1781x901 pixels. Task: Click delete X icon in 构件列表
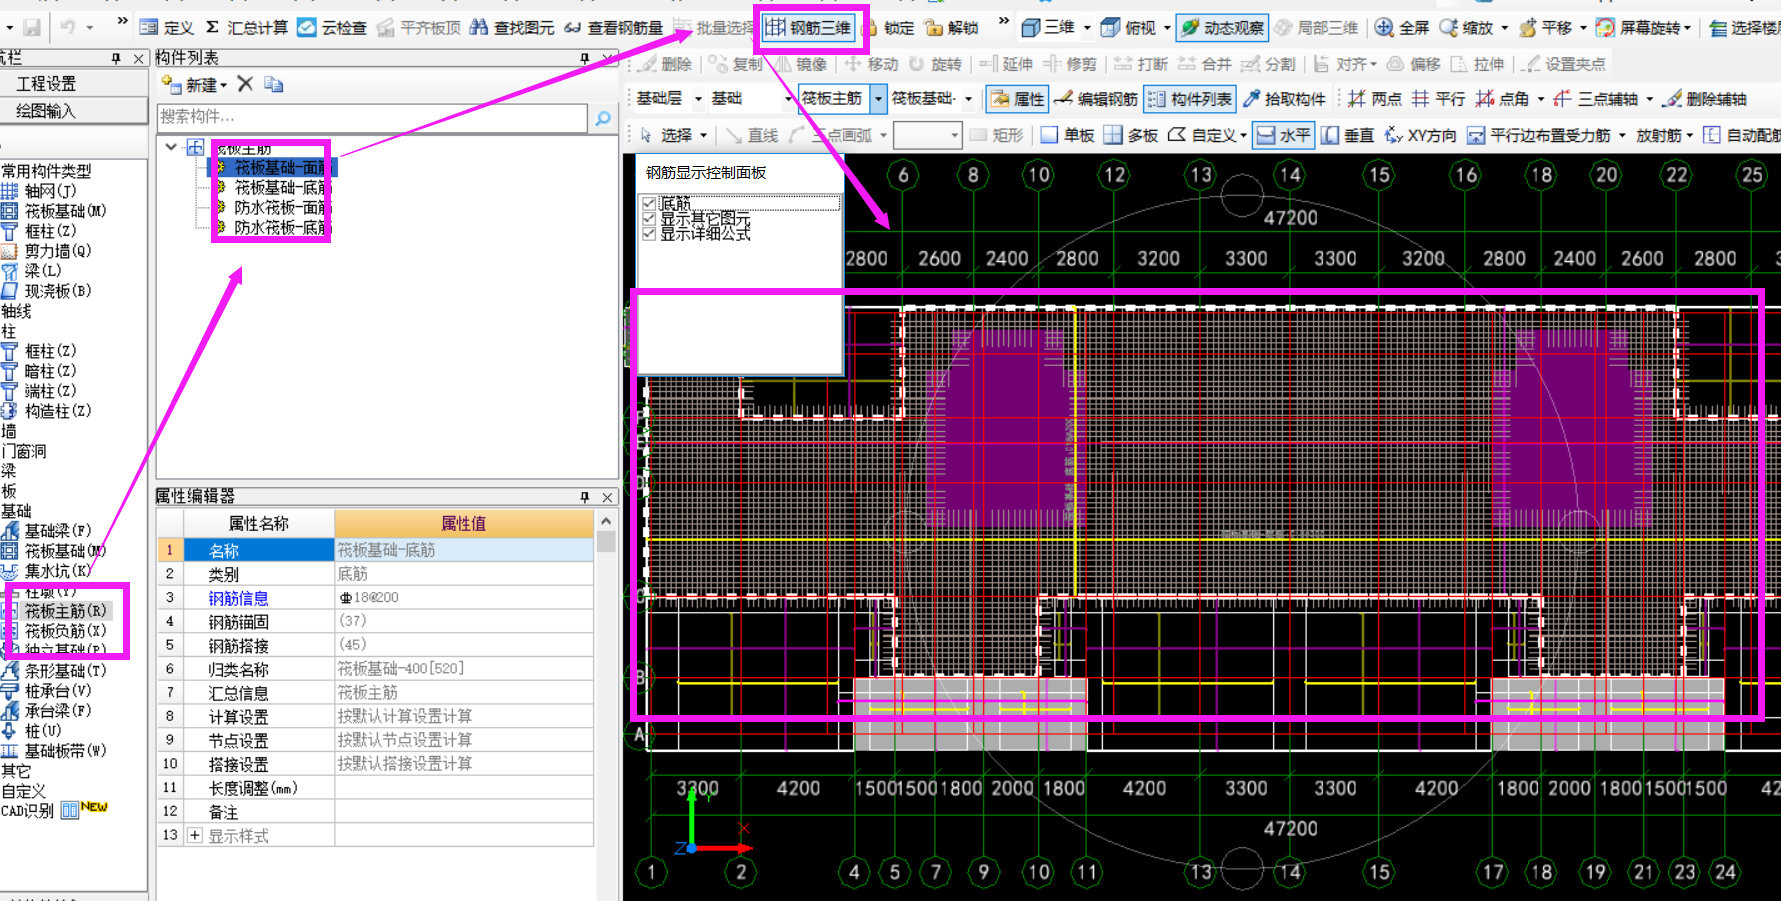pos(245,84)
